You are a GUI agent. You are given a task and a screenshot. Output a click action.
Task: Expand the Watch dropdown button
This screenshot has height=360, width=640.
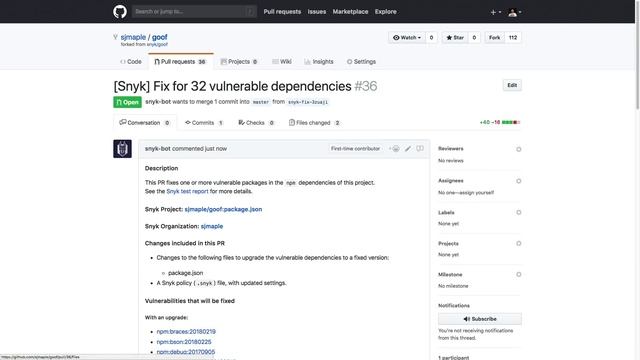[x=407, y=38]
